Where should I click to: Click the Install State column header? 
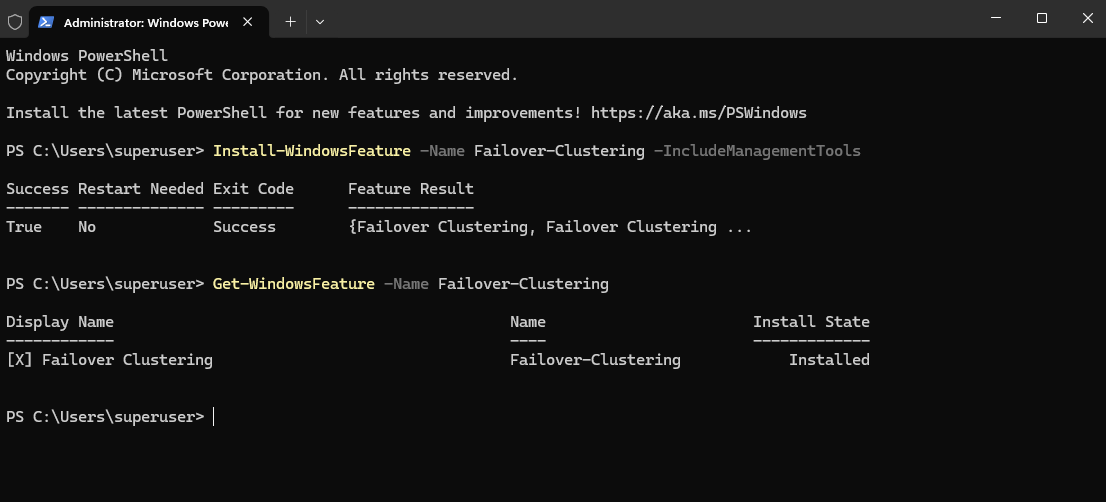click(x=811, y=322)
